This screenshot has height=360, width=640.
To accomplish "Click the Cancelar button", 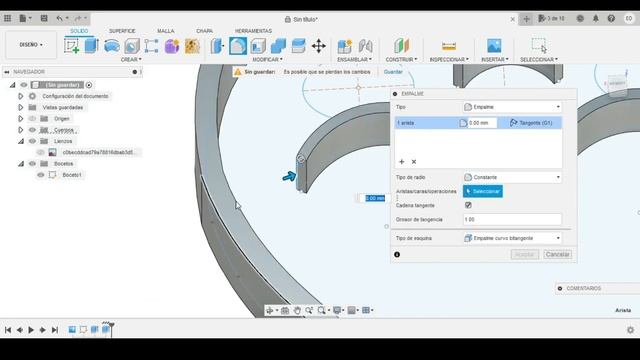I will point(558,254).
